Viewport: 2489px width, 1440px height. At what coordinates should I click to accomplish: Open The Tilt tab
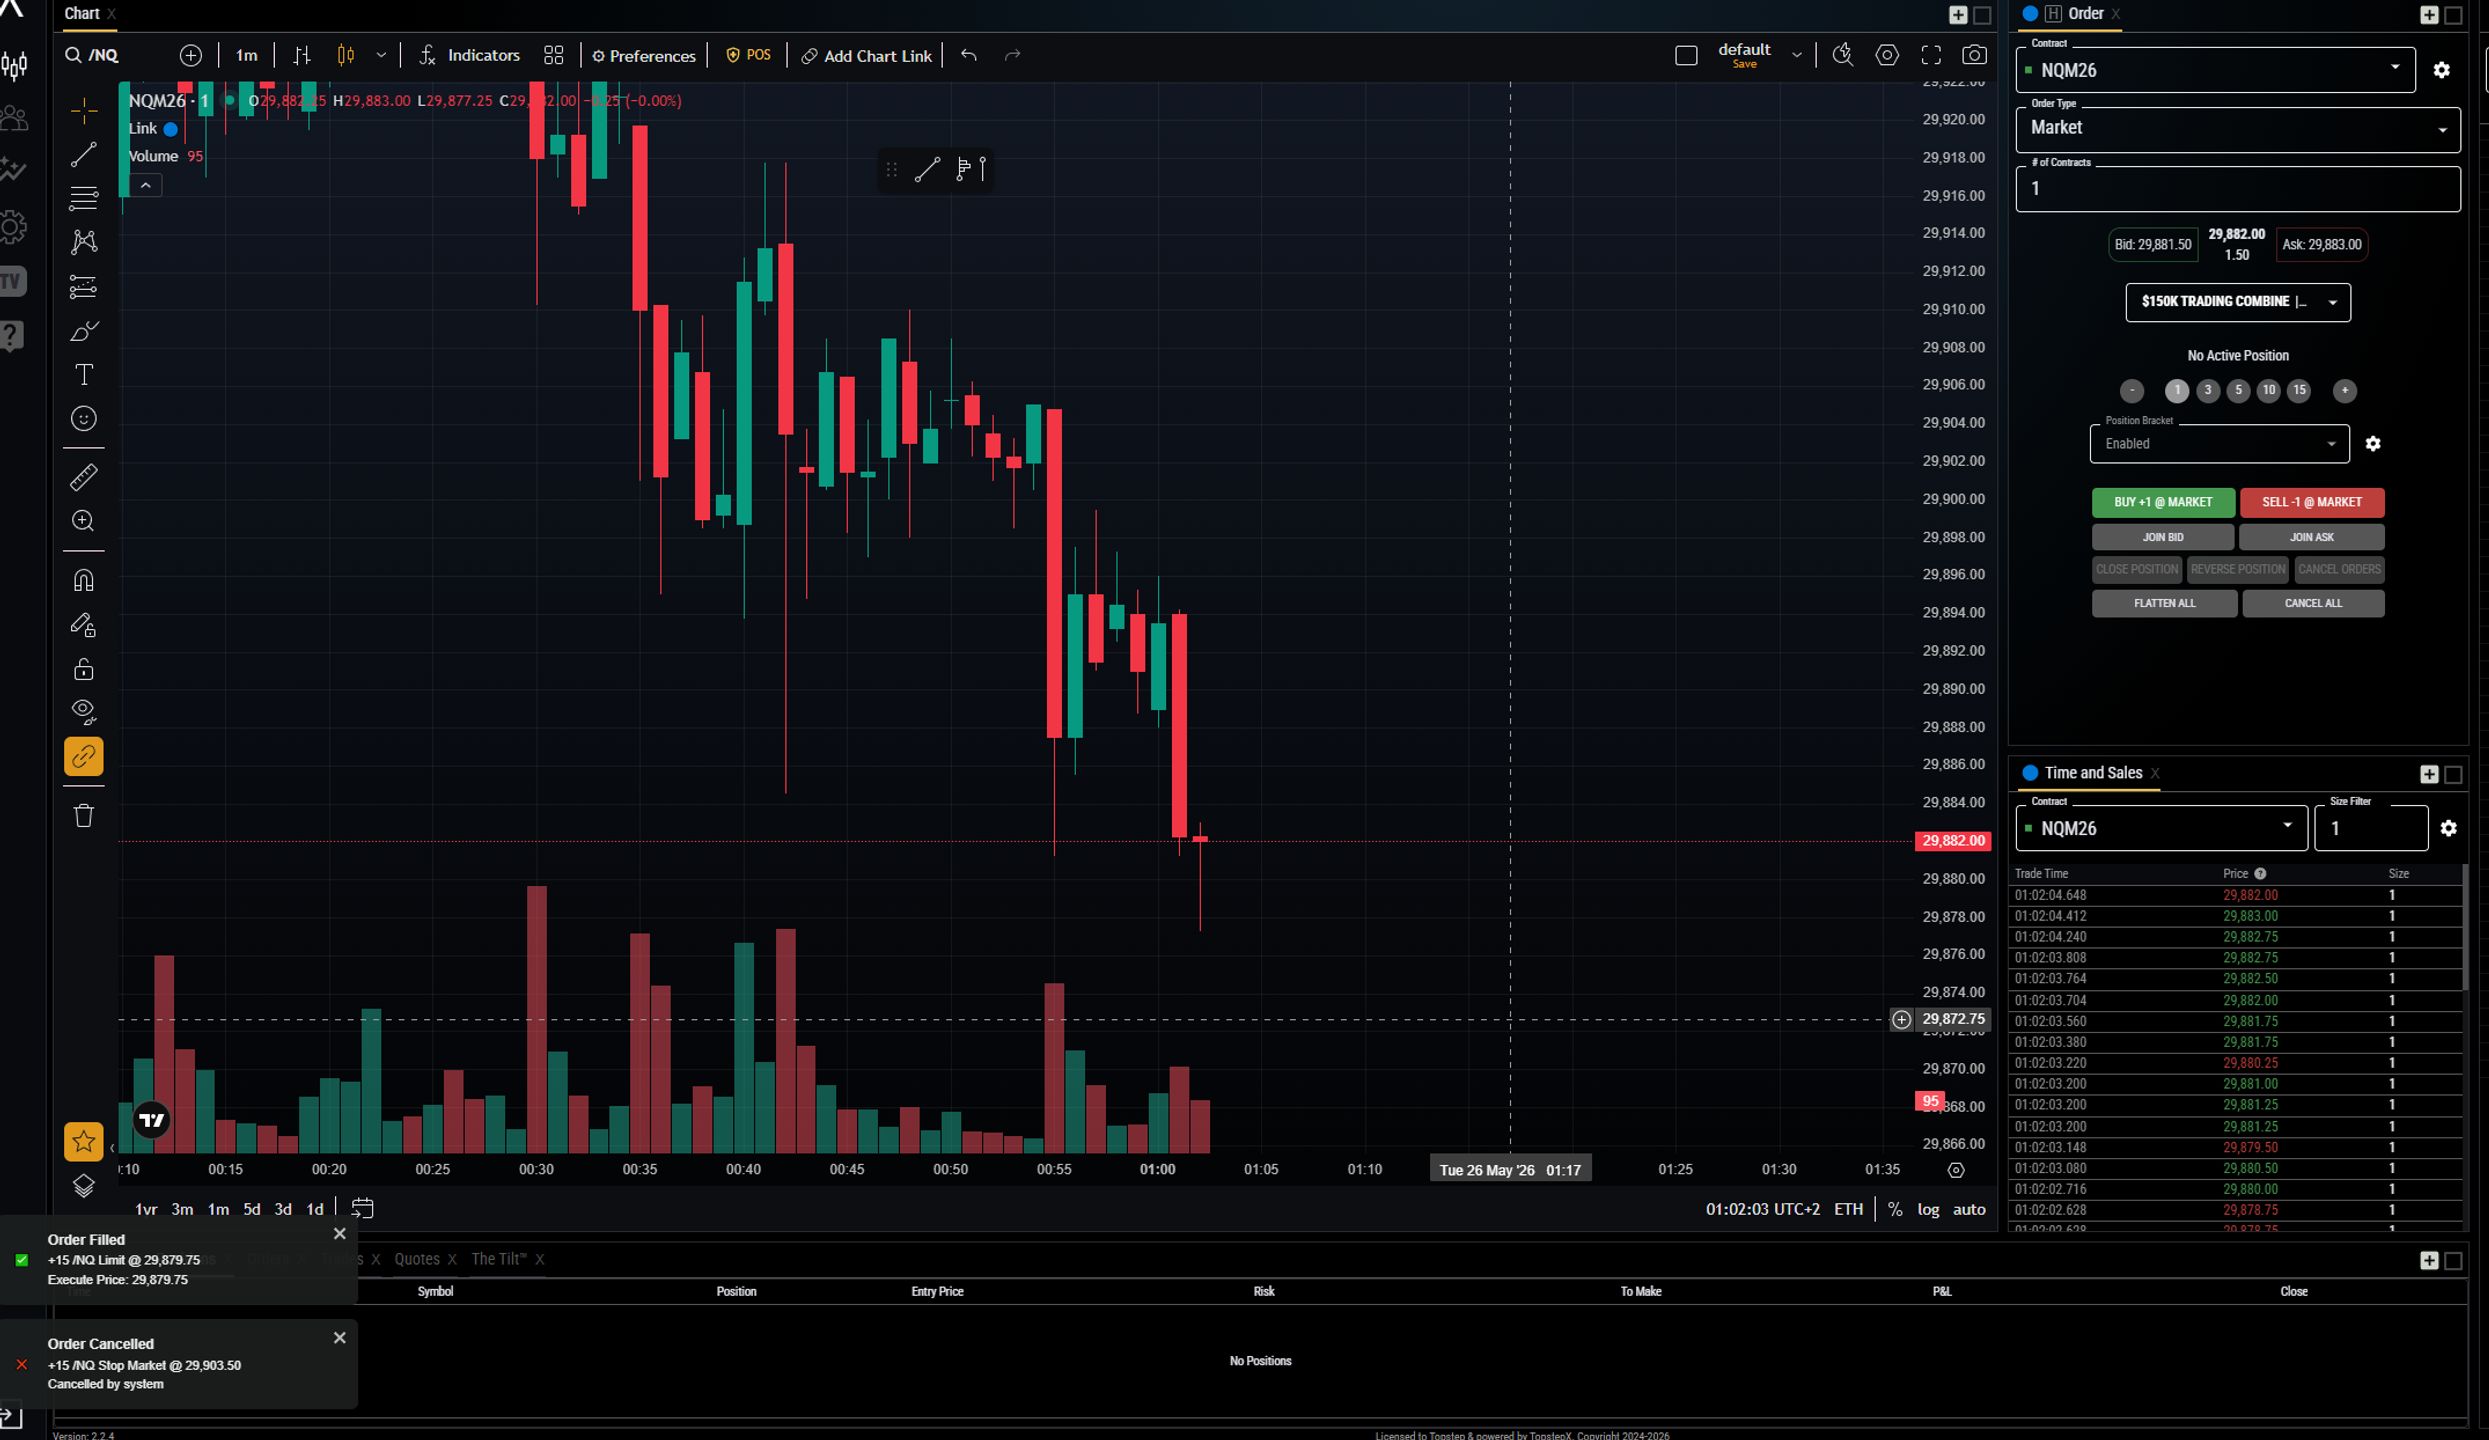498,1259
